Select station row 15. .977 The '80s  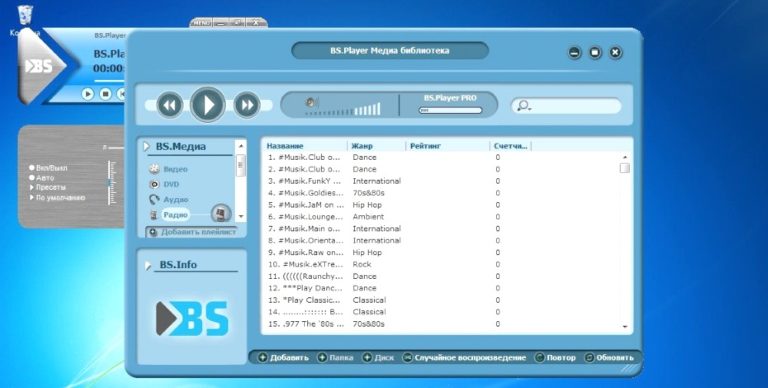pos(441,324)
